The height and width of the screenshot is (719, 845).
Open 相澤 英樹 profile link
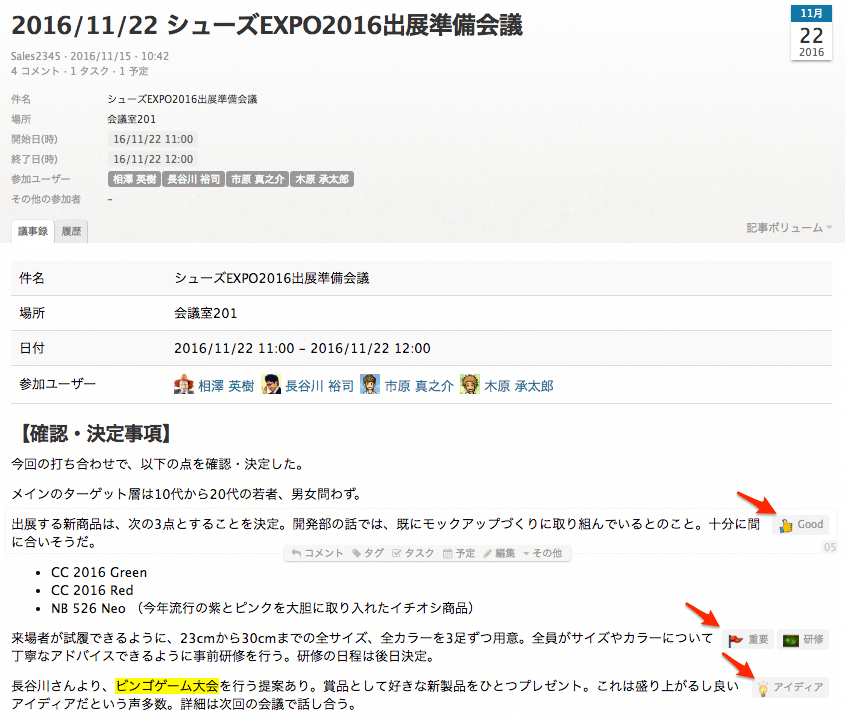226,386
